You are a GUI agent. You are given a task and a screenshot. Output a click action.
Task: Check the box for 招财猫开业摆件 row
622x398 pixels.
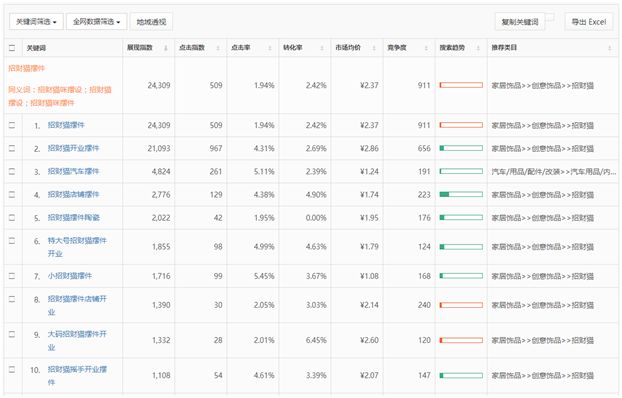pos(12,148)
